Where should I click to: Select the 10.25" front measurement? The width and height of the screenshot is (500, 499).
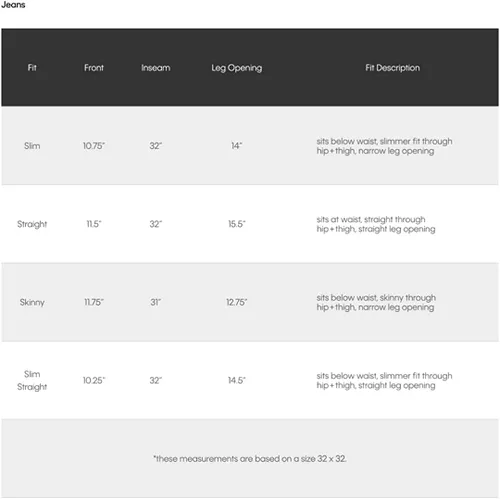[94, 380]
